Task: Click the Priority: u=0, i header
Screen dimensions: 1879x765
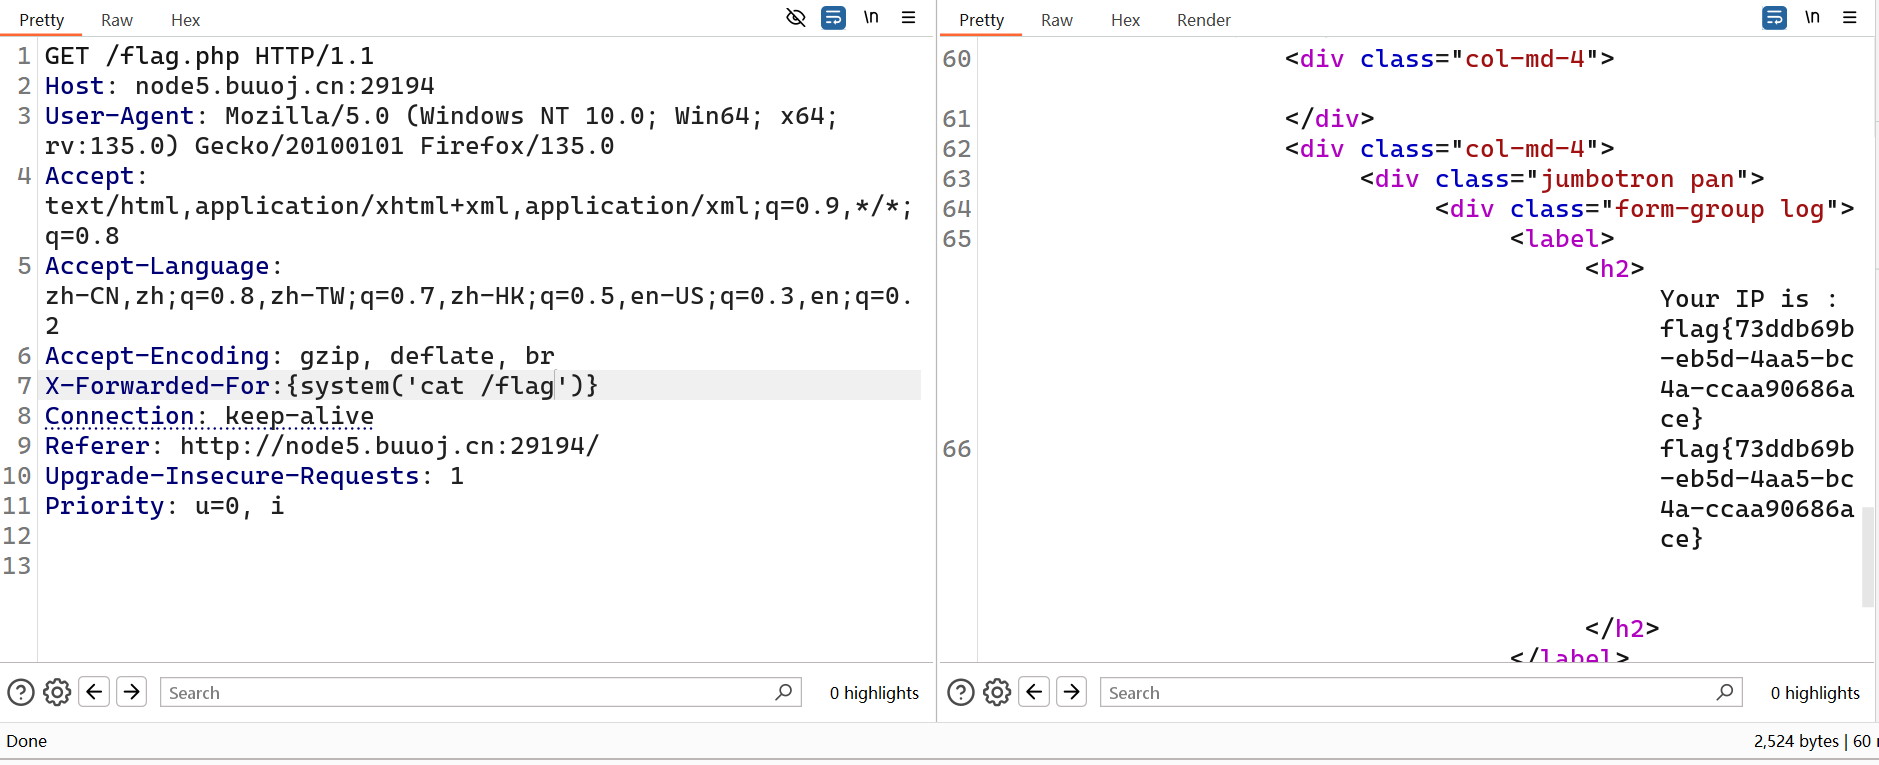Action: click(164, 506)
